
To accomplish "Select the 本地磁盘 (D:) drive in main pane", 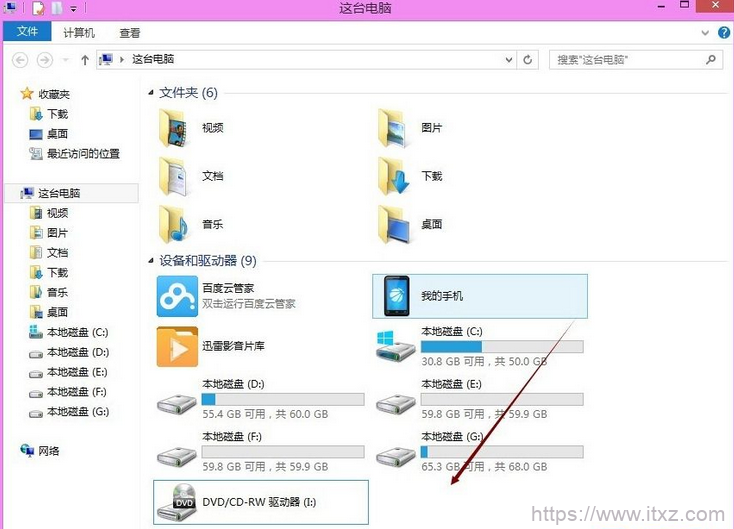I will 261,399.
